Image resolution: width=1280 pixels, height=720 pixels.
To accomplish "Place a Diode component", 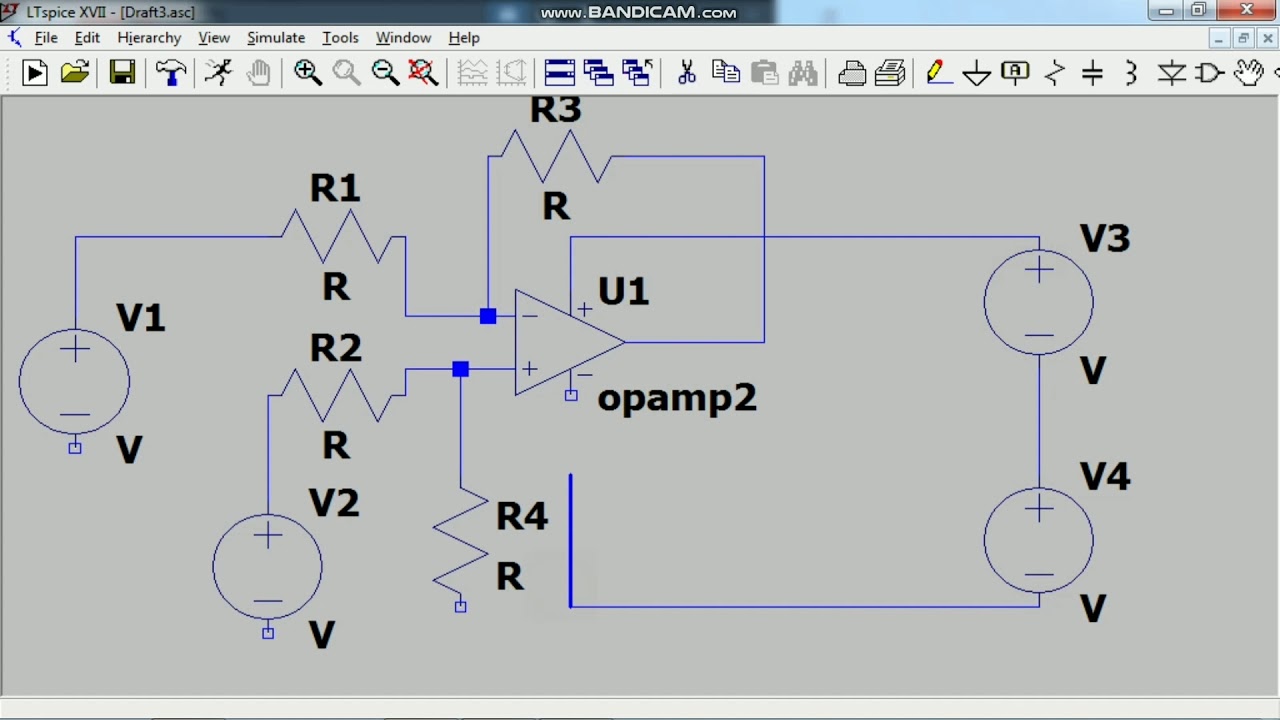I will click(x=1171, y=73).
